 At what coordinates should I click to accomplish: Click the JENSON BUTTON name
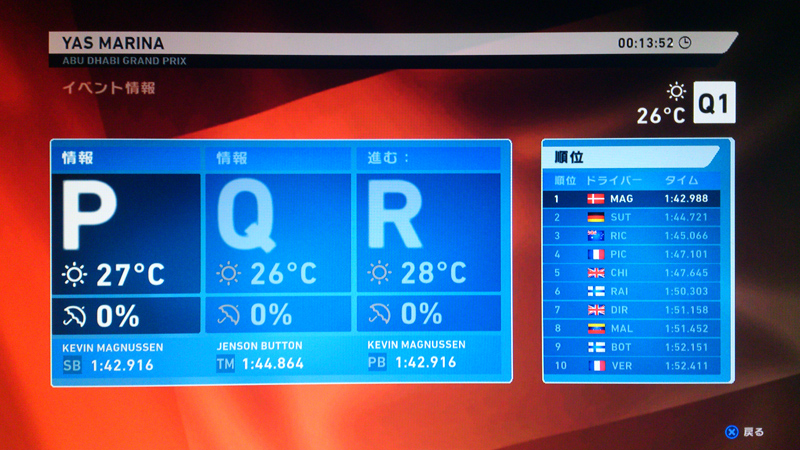260,346
